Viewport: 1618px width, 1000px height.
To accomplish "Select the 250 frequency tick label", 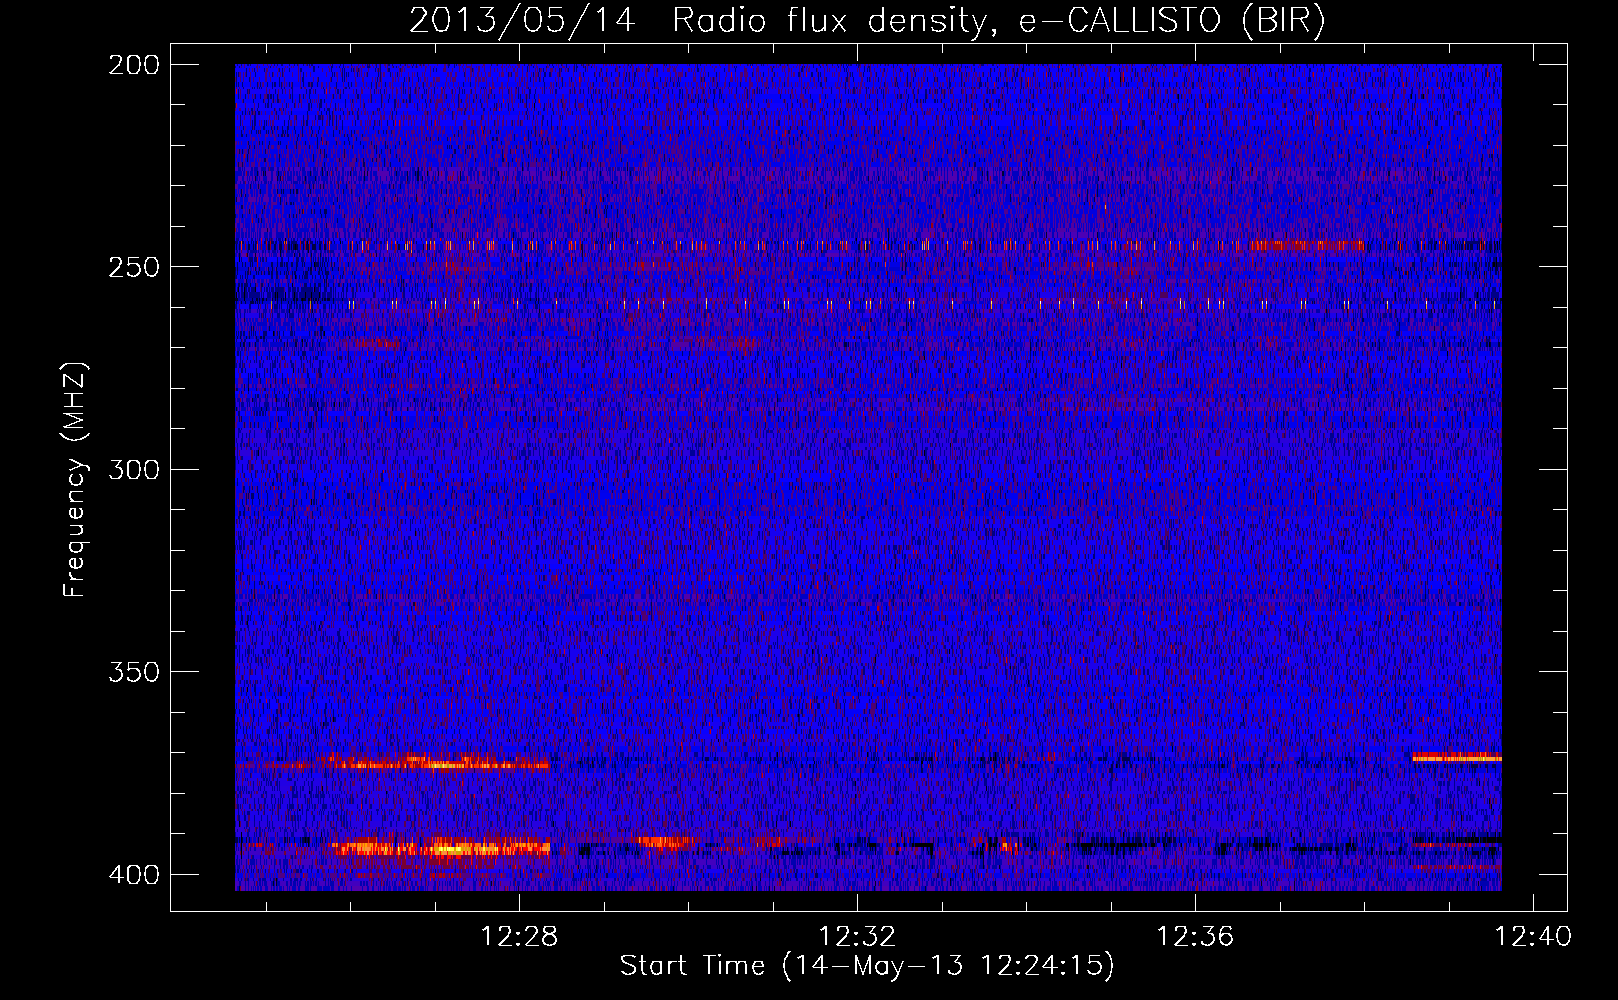I will coord(133,267).
